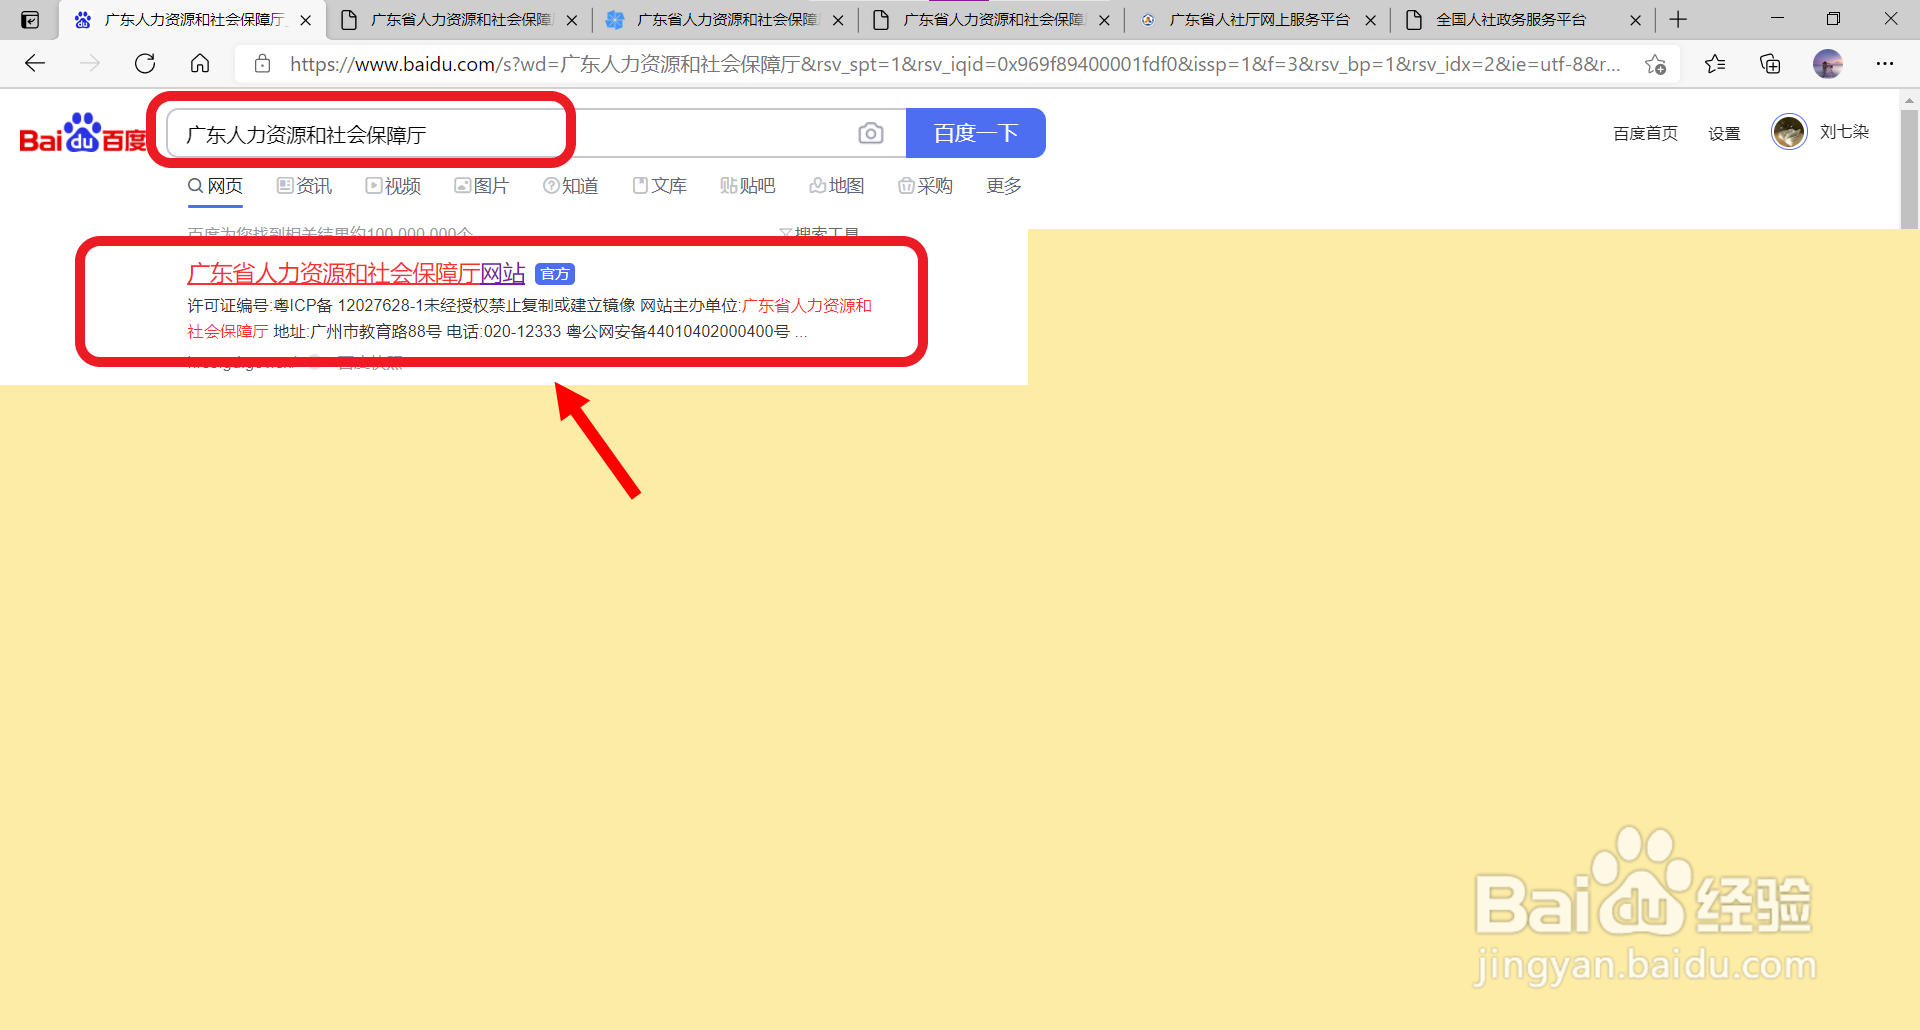
Task: Click the scrollbar up arrow
Action: 1909,99
